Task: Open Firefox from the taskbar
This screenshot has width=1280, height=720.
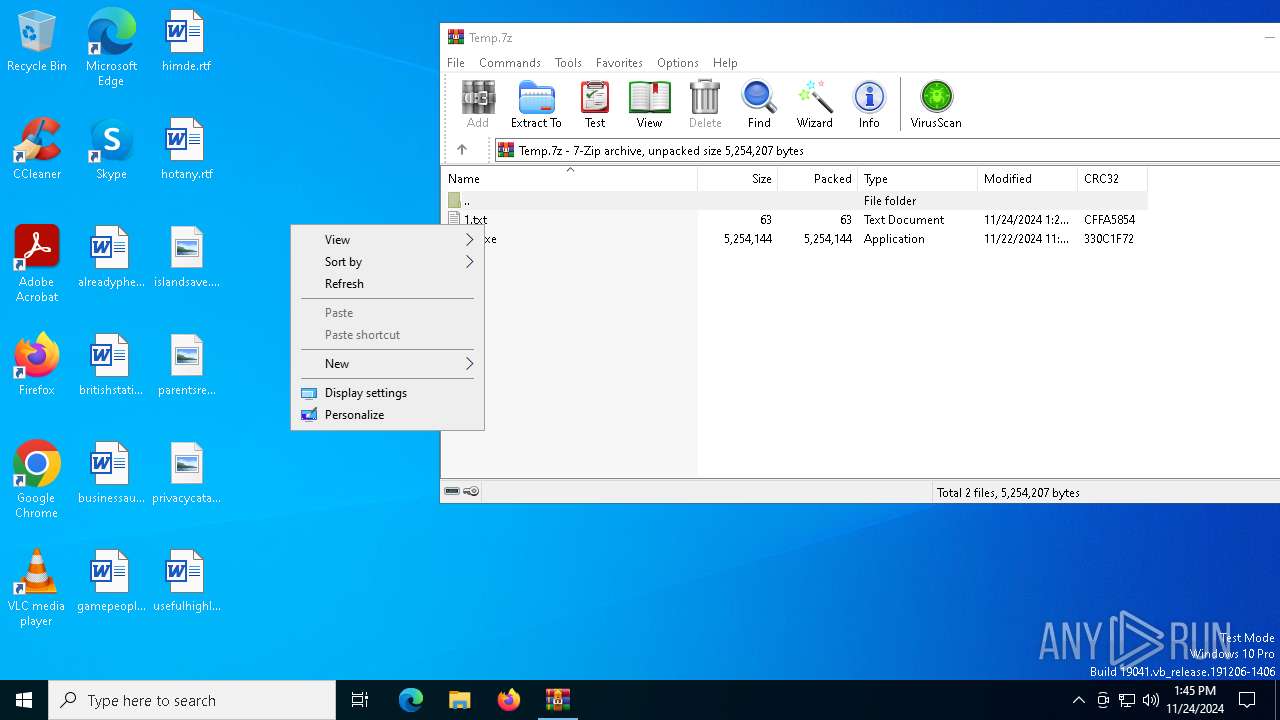Action: [509, 700]
